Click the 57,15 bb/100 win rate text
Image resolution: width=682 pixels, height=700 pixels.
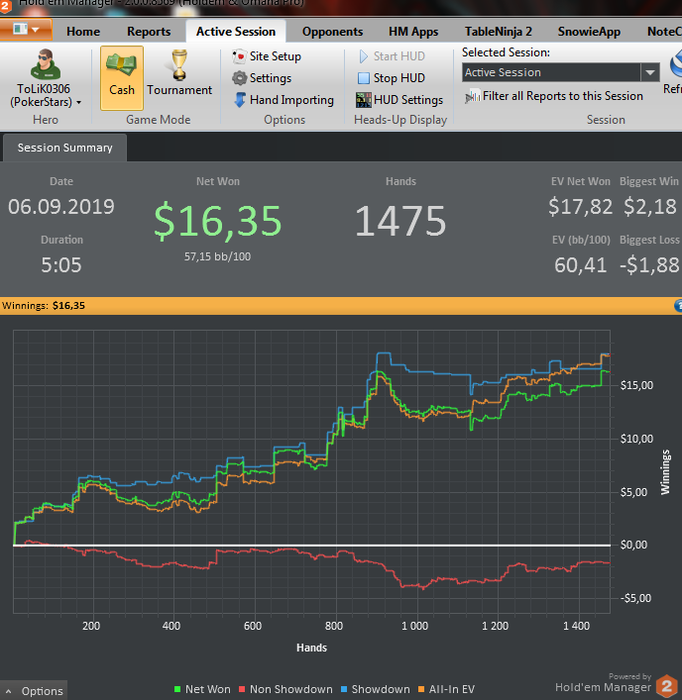coord(217,257)
